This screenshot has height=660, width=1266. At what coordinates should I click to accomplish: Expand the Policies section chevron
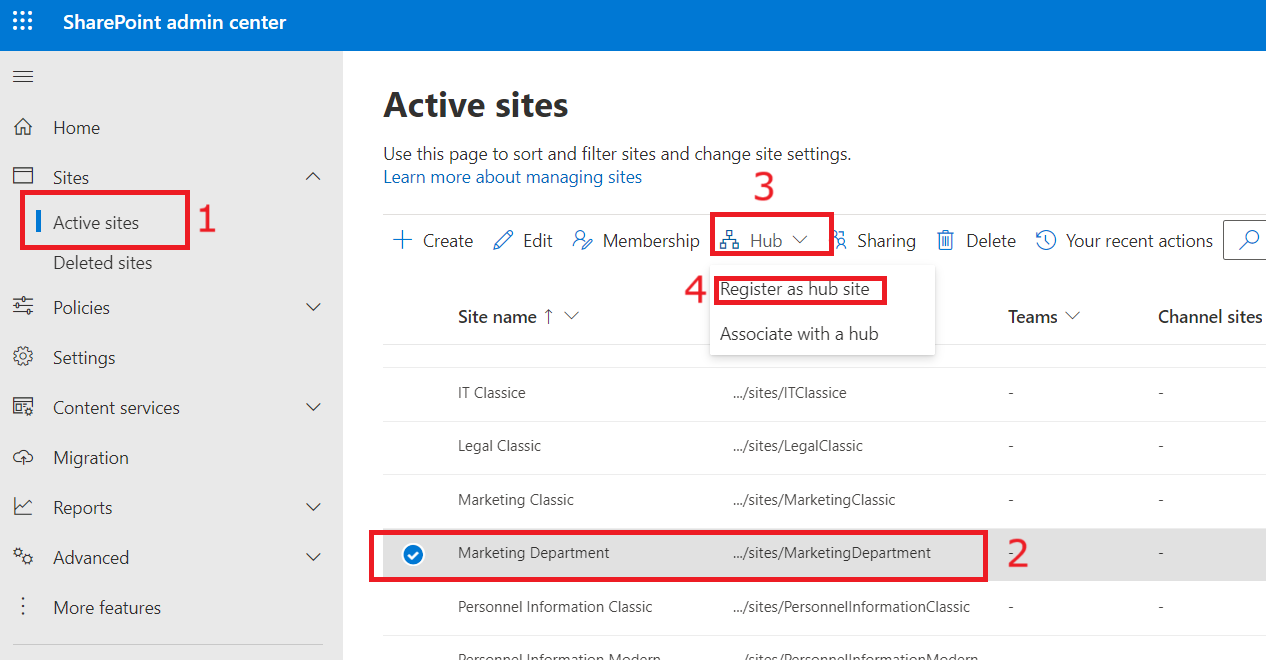313,307
